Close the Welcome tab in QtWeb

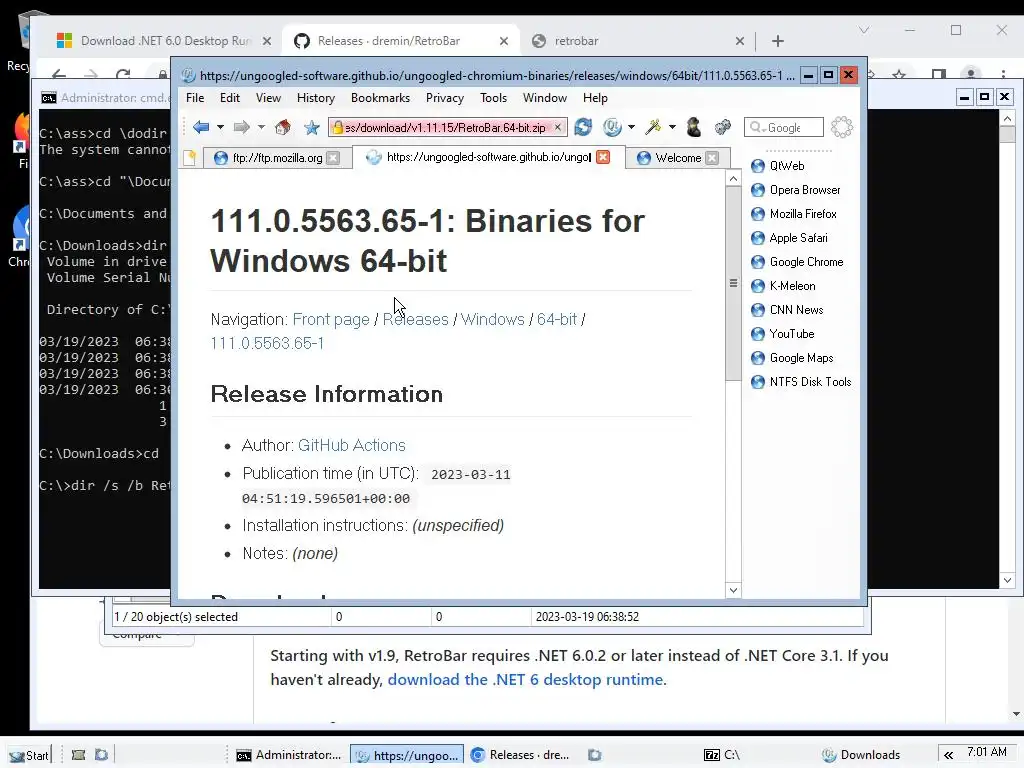(x=712, y=158)
